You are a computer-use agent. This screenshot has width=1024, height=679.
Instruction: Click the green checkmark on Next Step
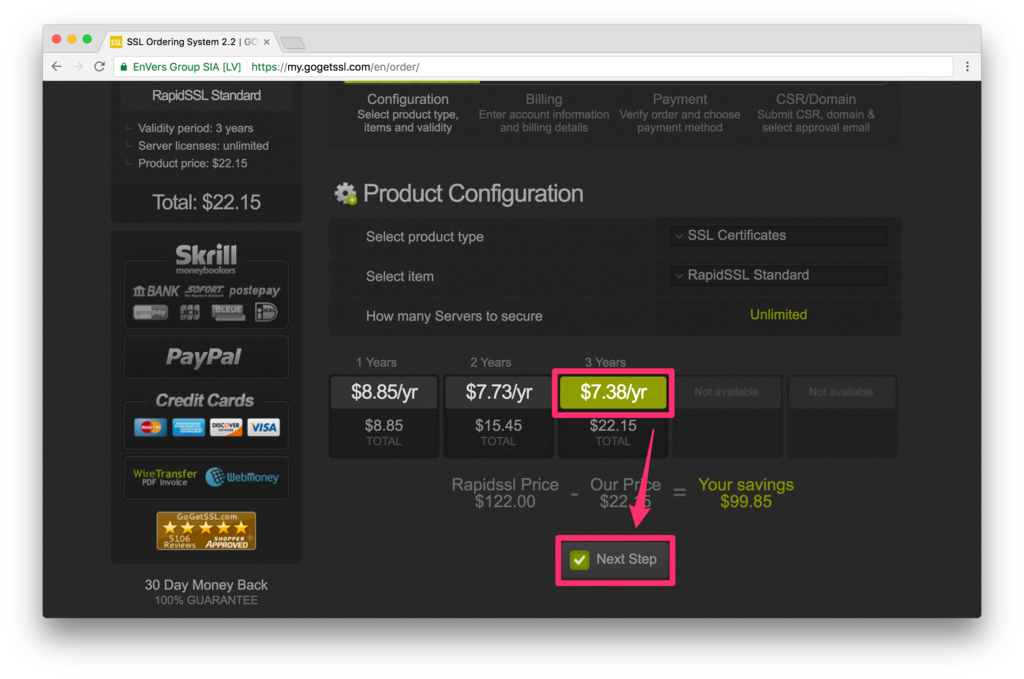[579, 560]
